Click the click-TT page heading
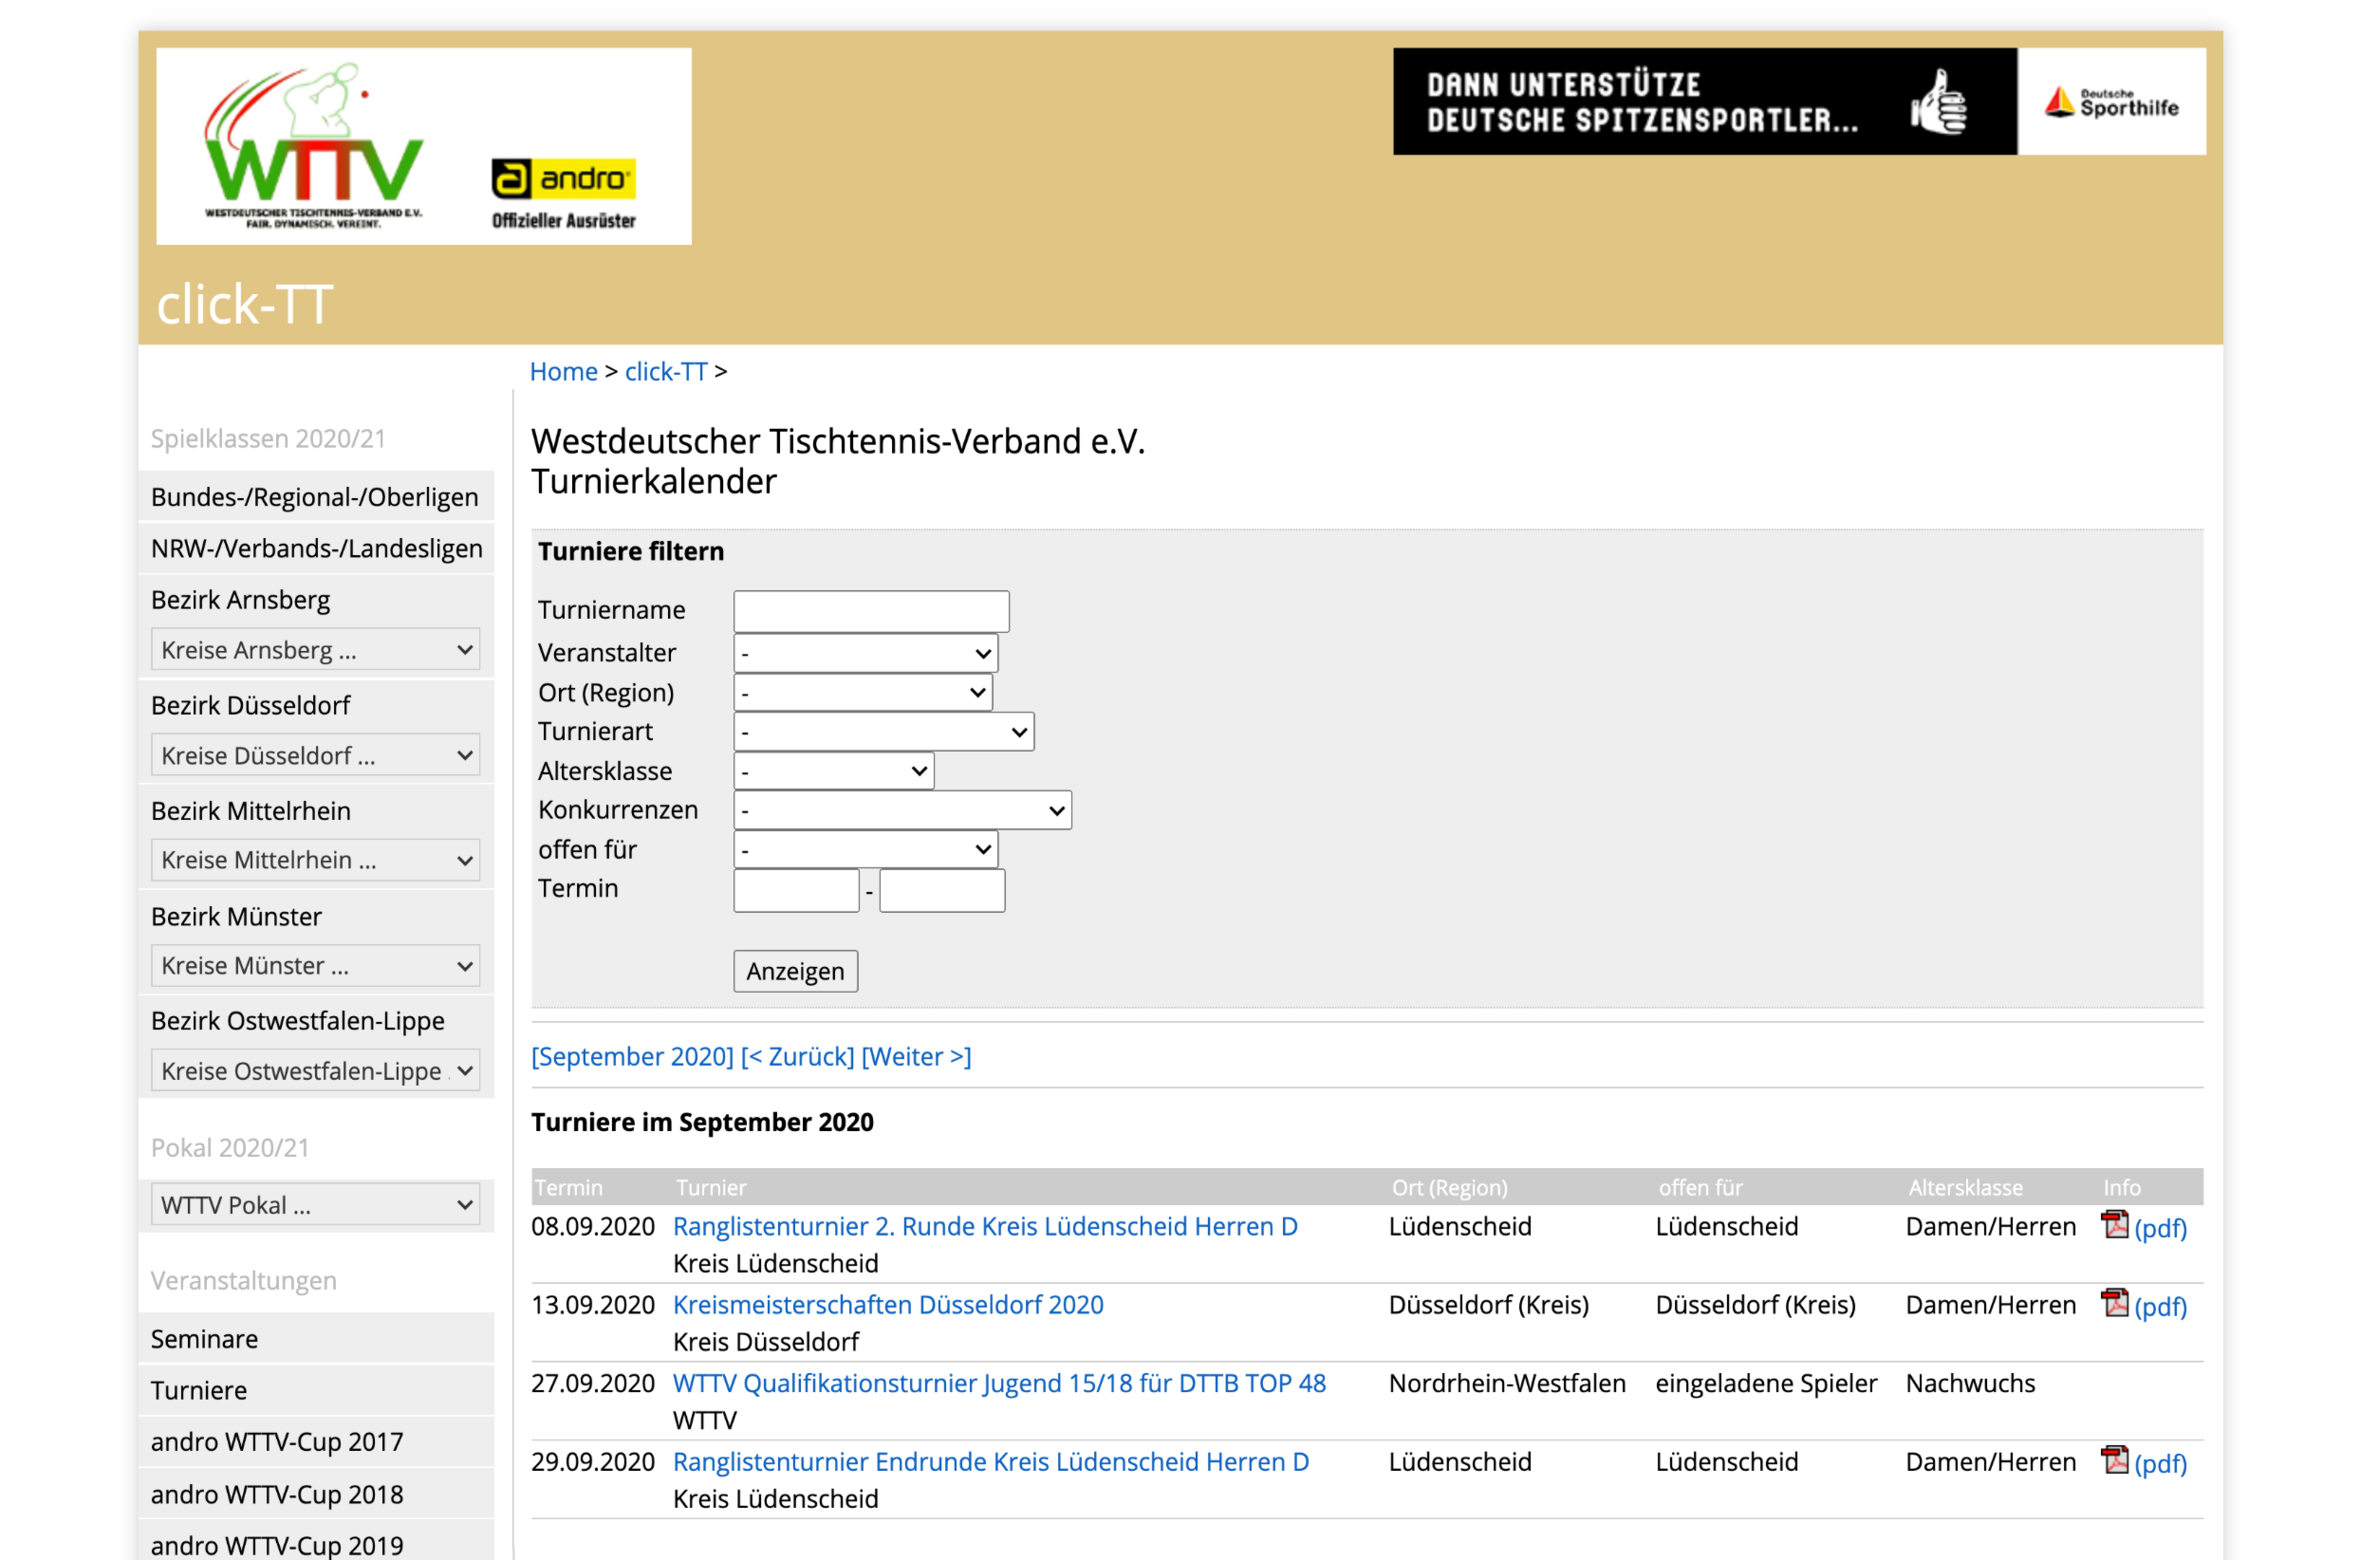Viewport: 2360px width, 1560px height. [244, 304]
